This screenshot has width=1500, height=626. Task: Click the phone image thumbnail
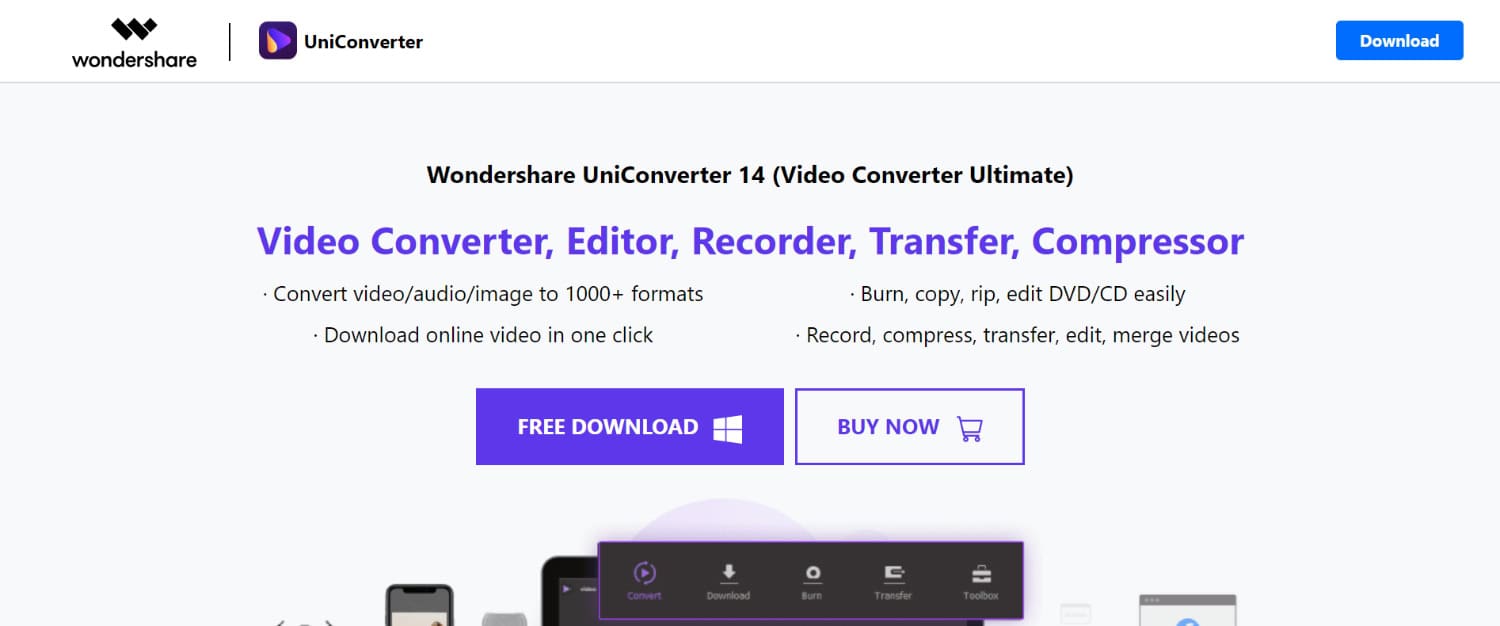(x=419, y=606)
